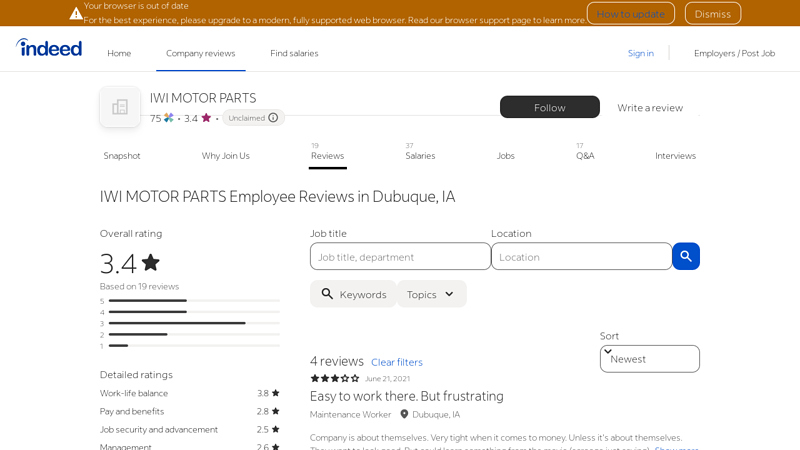Open review titled Easy to work there. But frustrating

click(407, 396)
